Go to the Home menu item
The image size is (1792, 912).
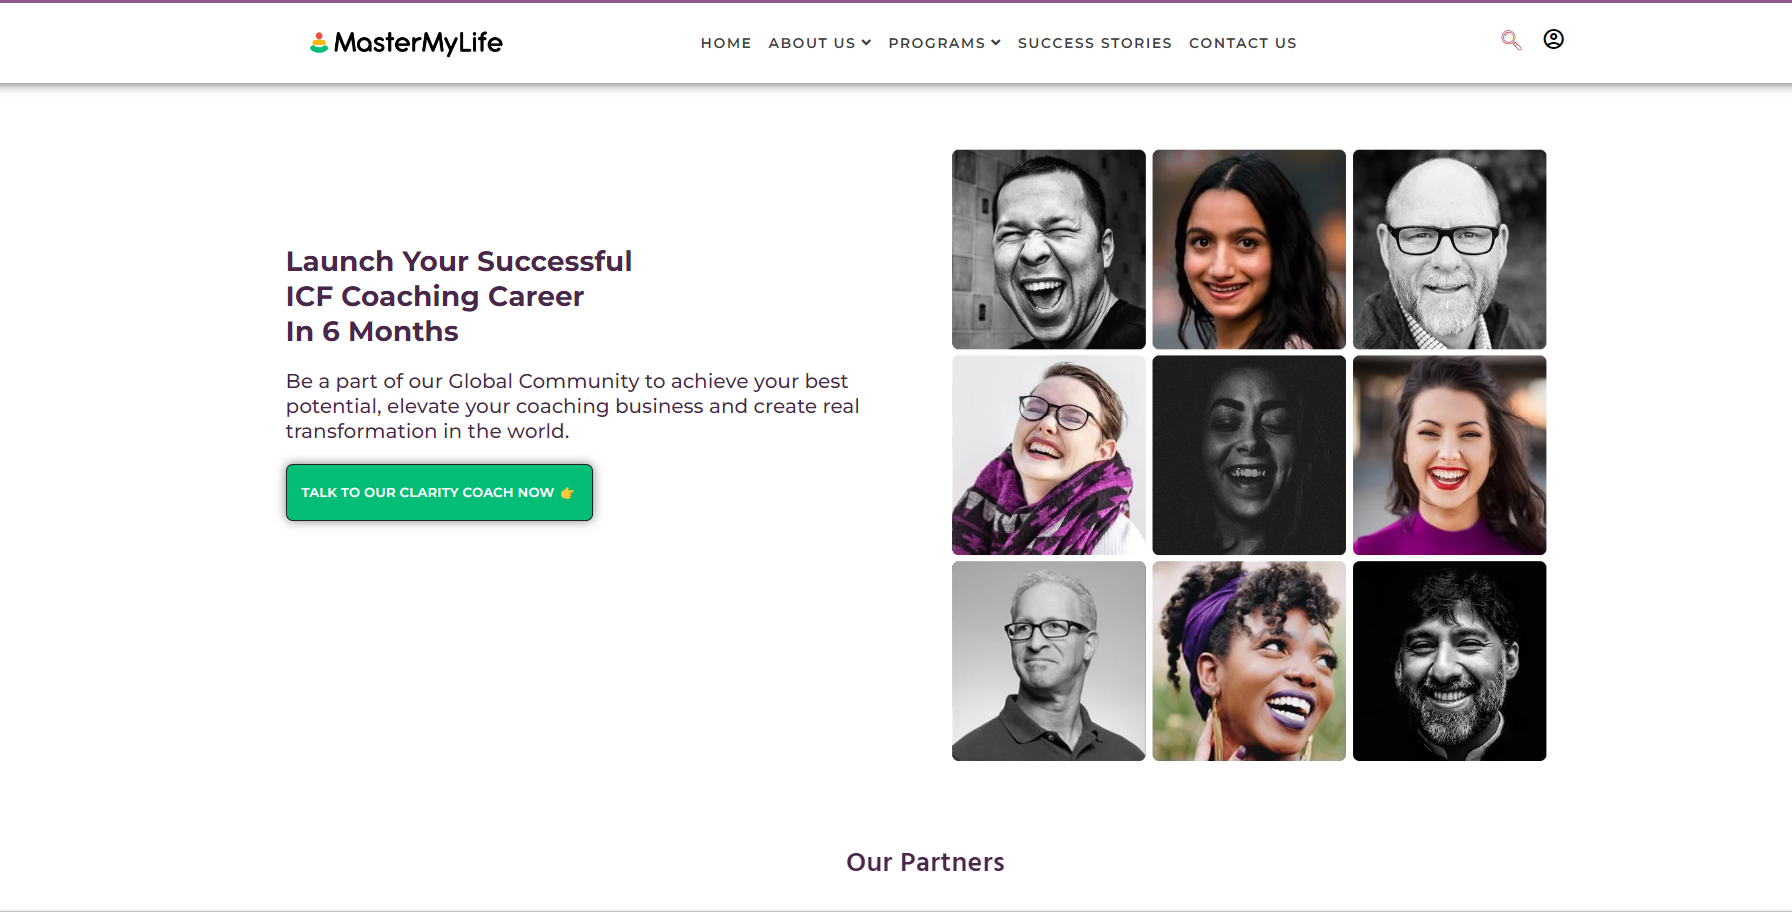726,43
